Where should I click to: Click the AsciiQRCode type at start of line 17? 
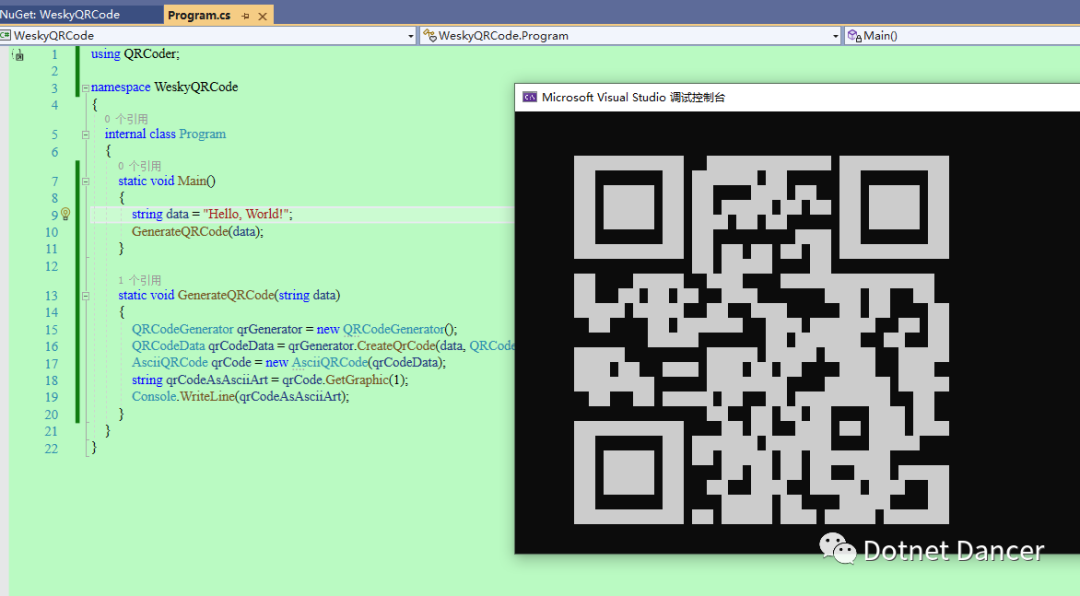pos(169,362)
